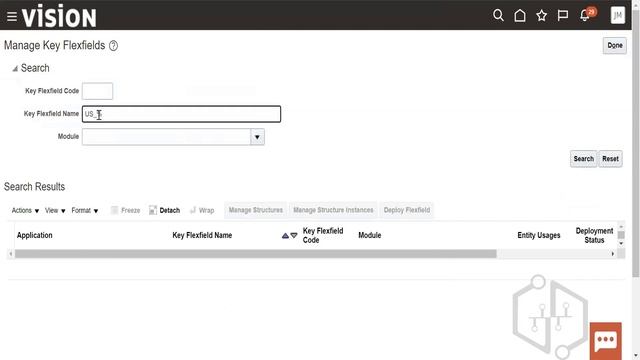Viewport: 640px width, 360px height.
Task: Click Manage Structure Instances button
Action: tap(333, 210)
